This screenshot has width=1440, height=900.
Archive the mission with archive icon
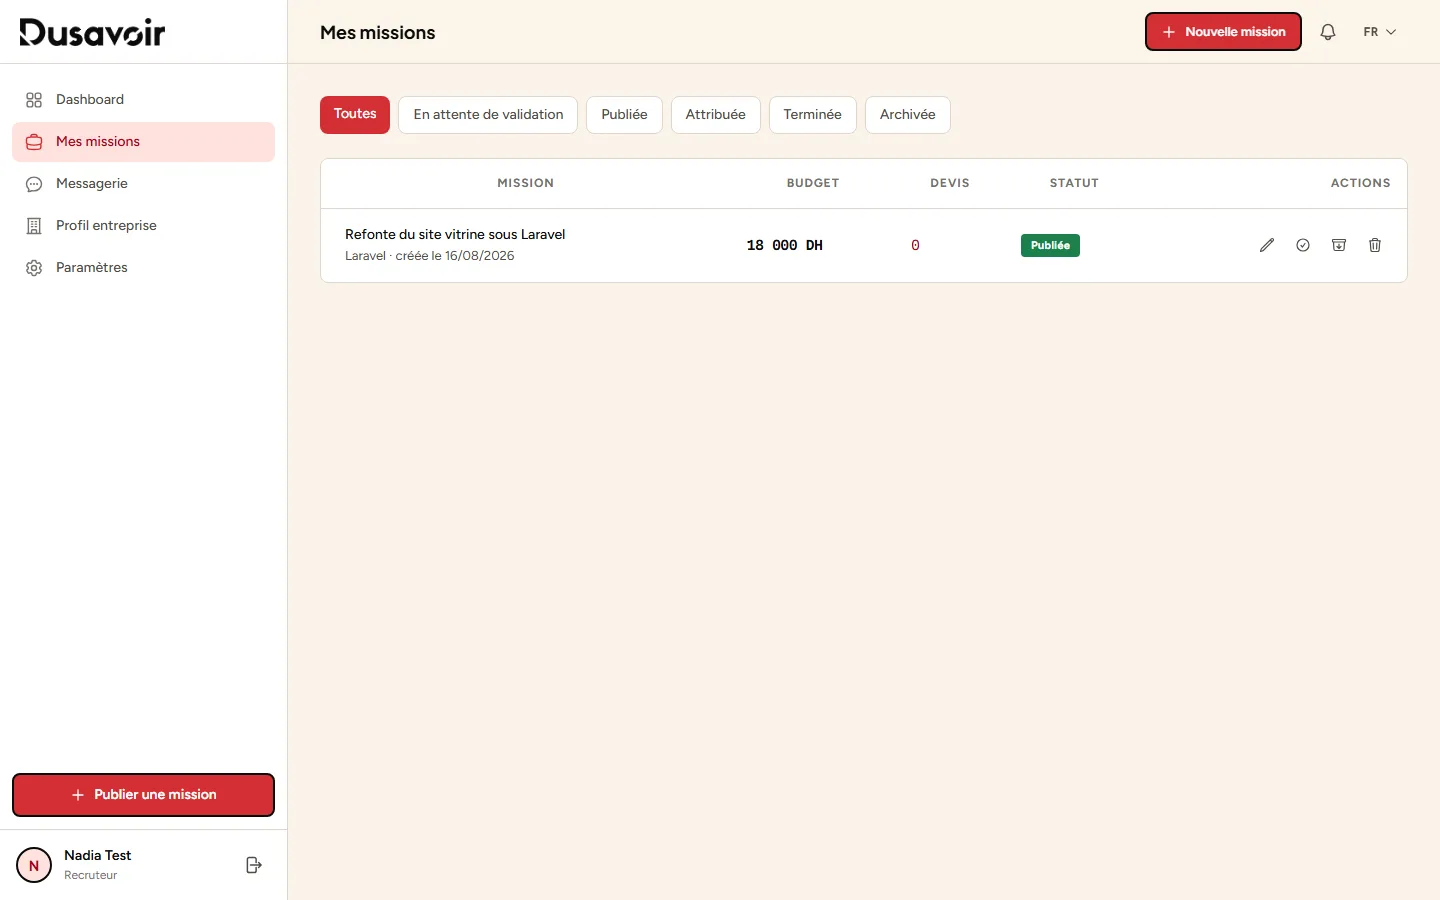1339,245
